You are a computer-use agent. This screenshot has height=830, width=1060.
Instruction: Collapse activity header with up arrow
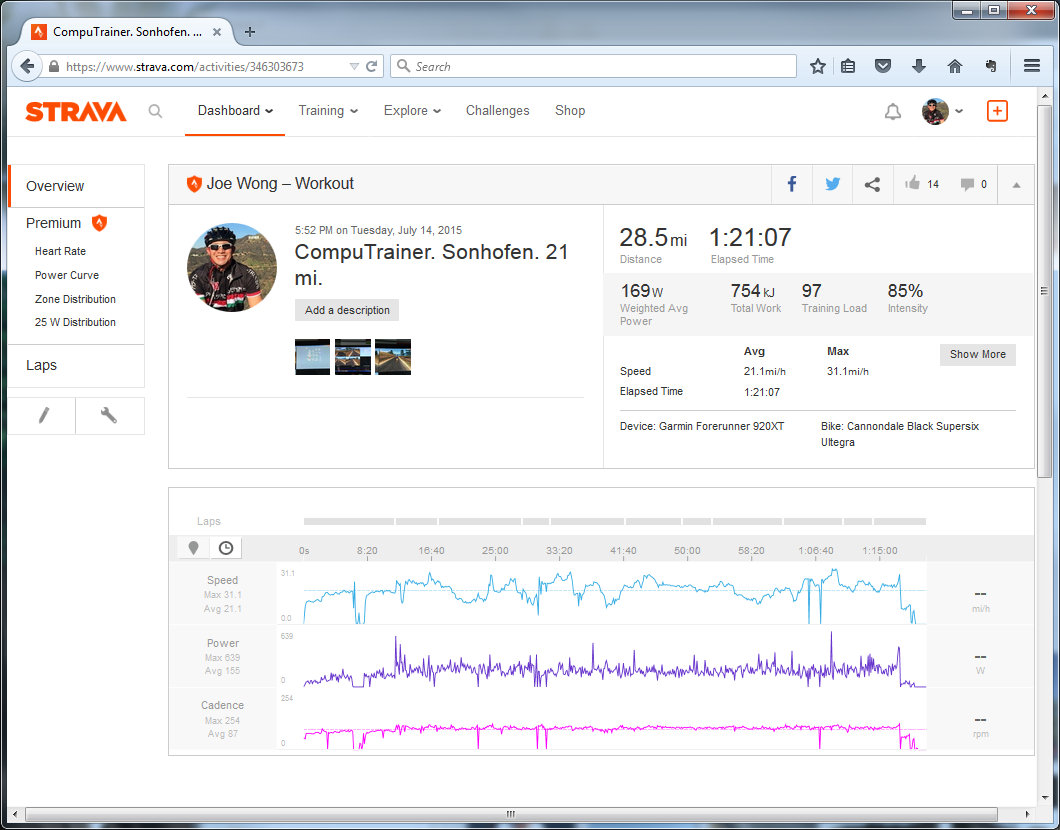(1016, 184)
